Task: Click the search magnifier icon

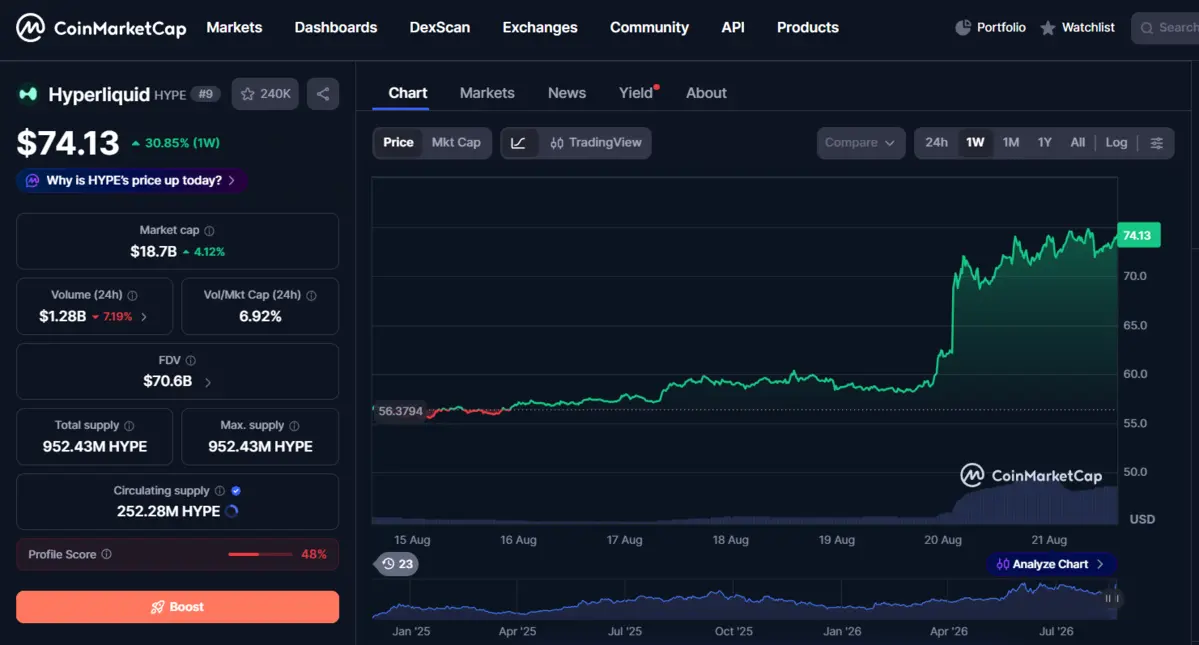Action: pos(1146,28)
